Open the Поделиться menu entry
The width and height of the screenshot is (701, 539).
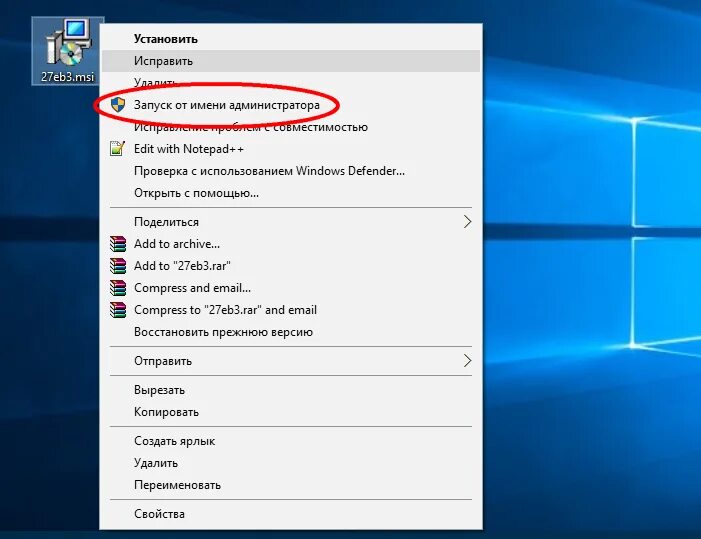point(291,222)
